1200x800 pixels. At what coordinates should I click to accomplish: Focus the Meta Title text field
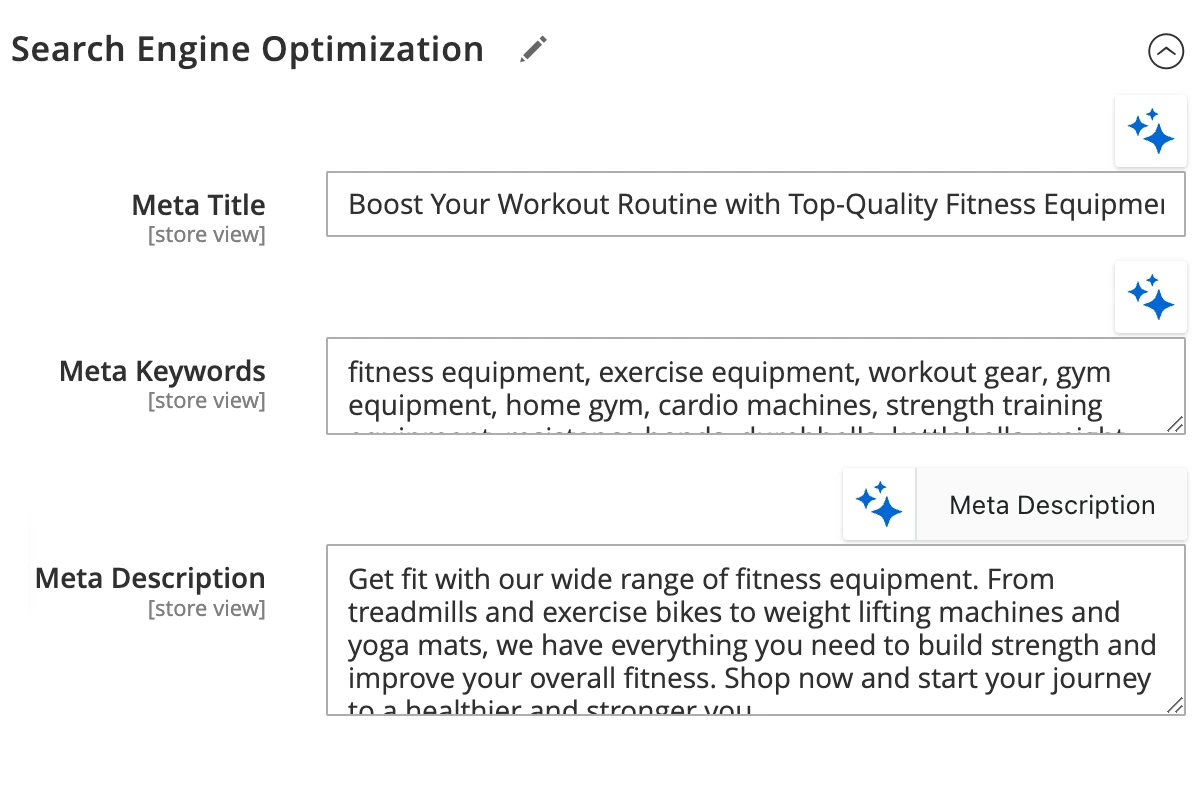[x=755, y=205]
